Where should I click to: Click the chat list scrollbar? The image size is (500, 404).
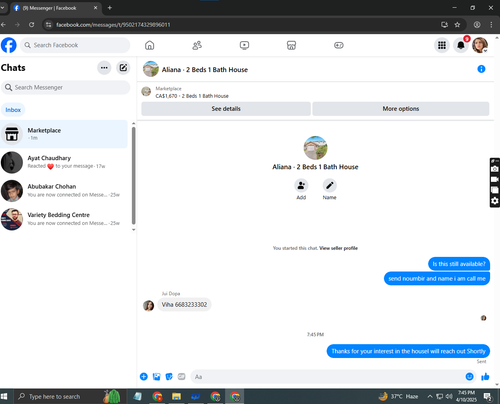[x=133, y=176]
